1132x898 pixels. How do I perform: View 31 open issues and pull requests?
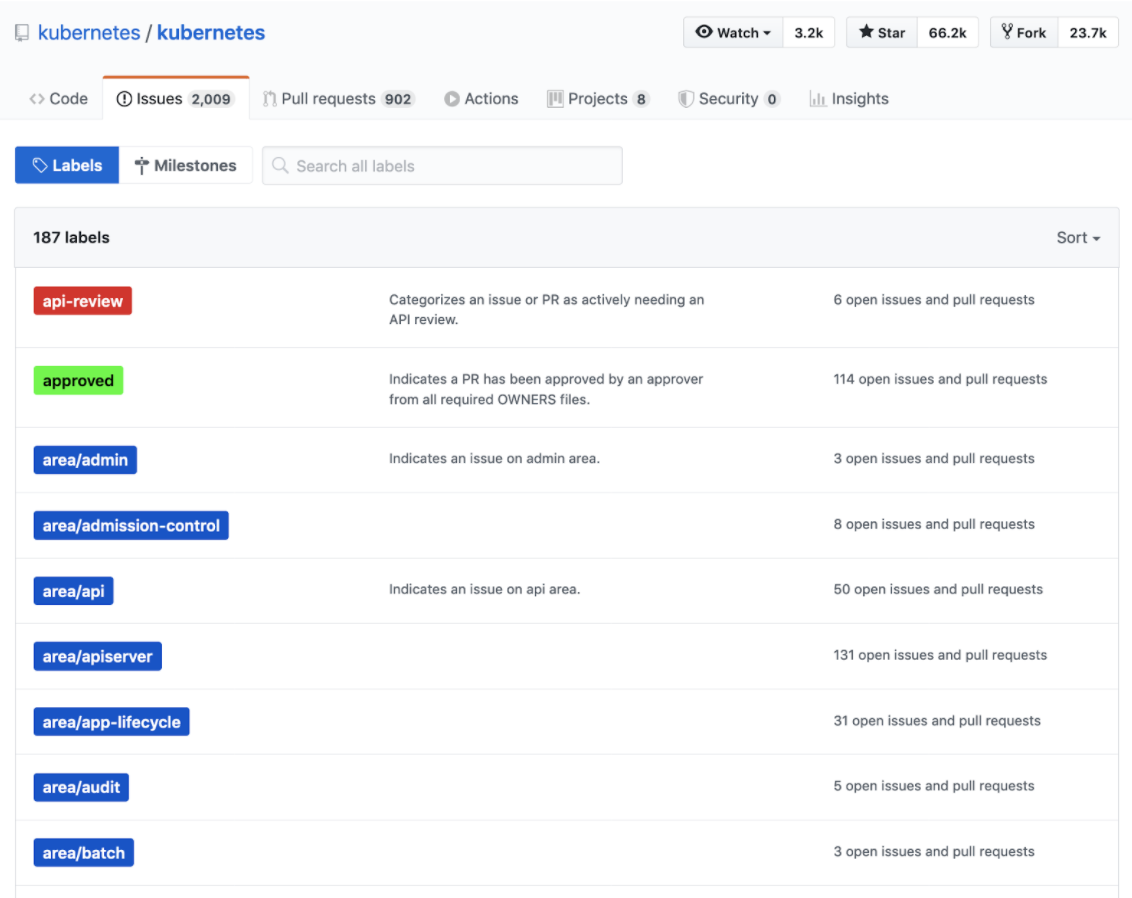937,720
